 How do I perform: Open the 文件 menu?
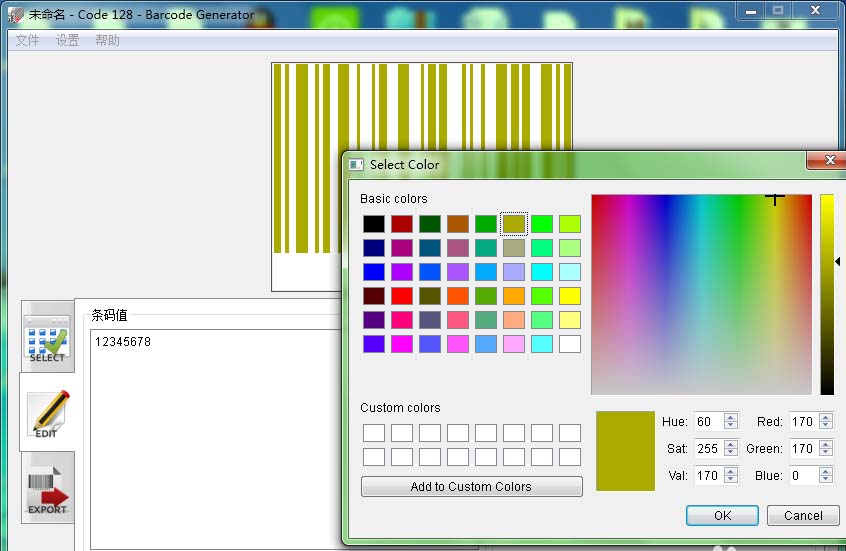(27, 40)
